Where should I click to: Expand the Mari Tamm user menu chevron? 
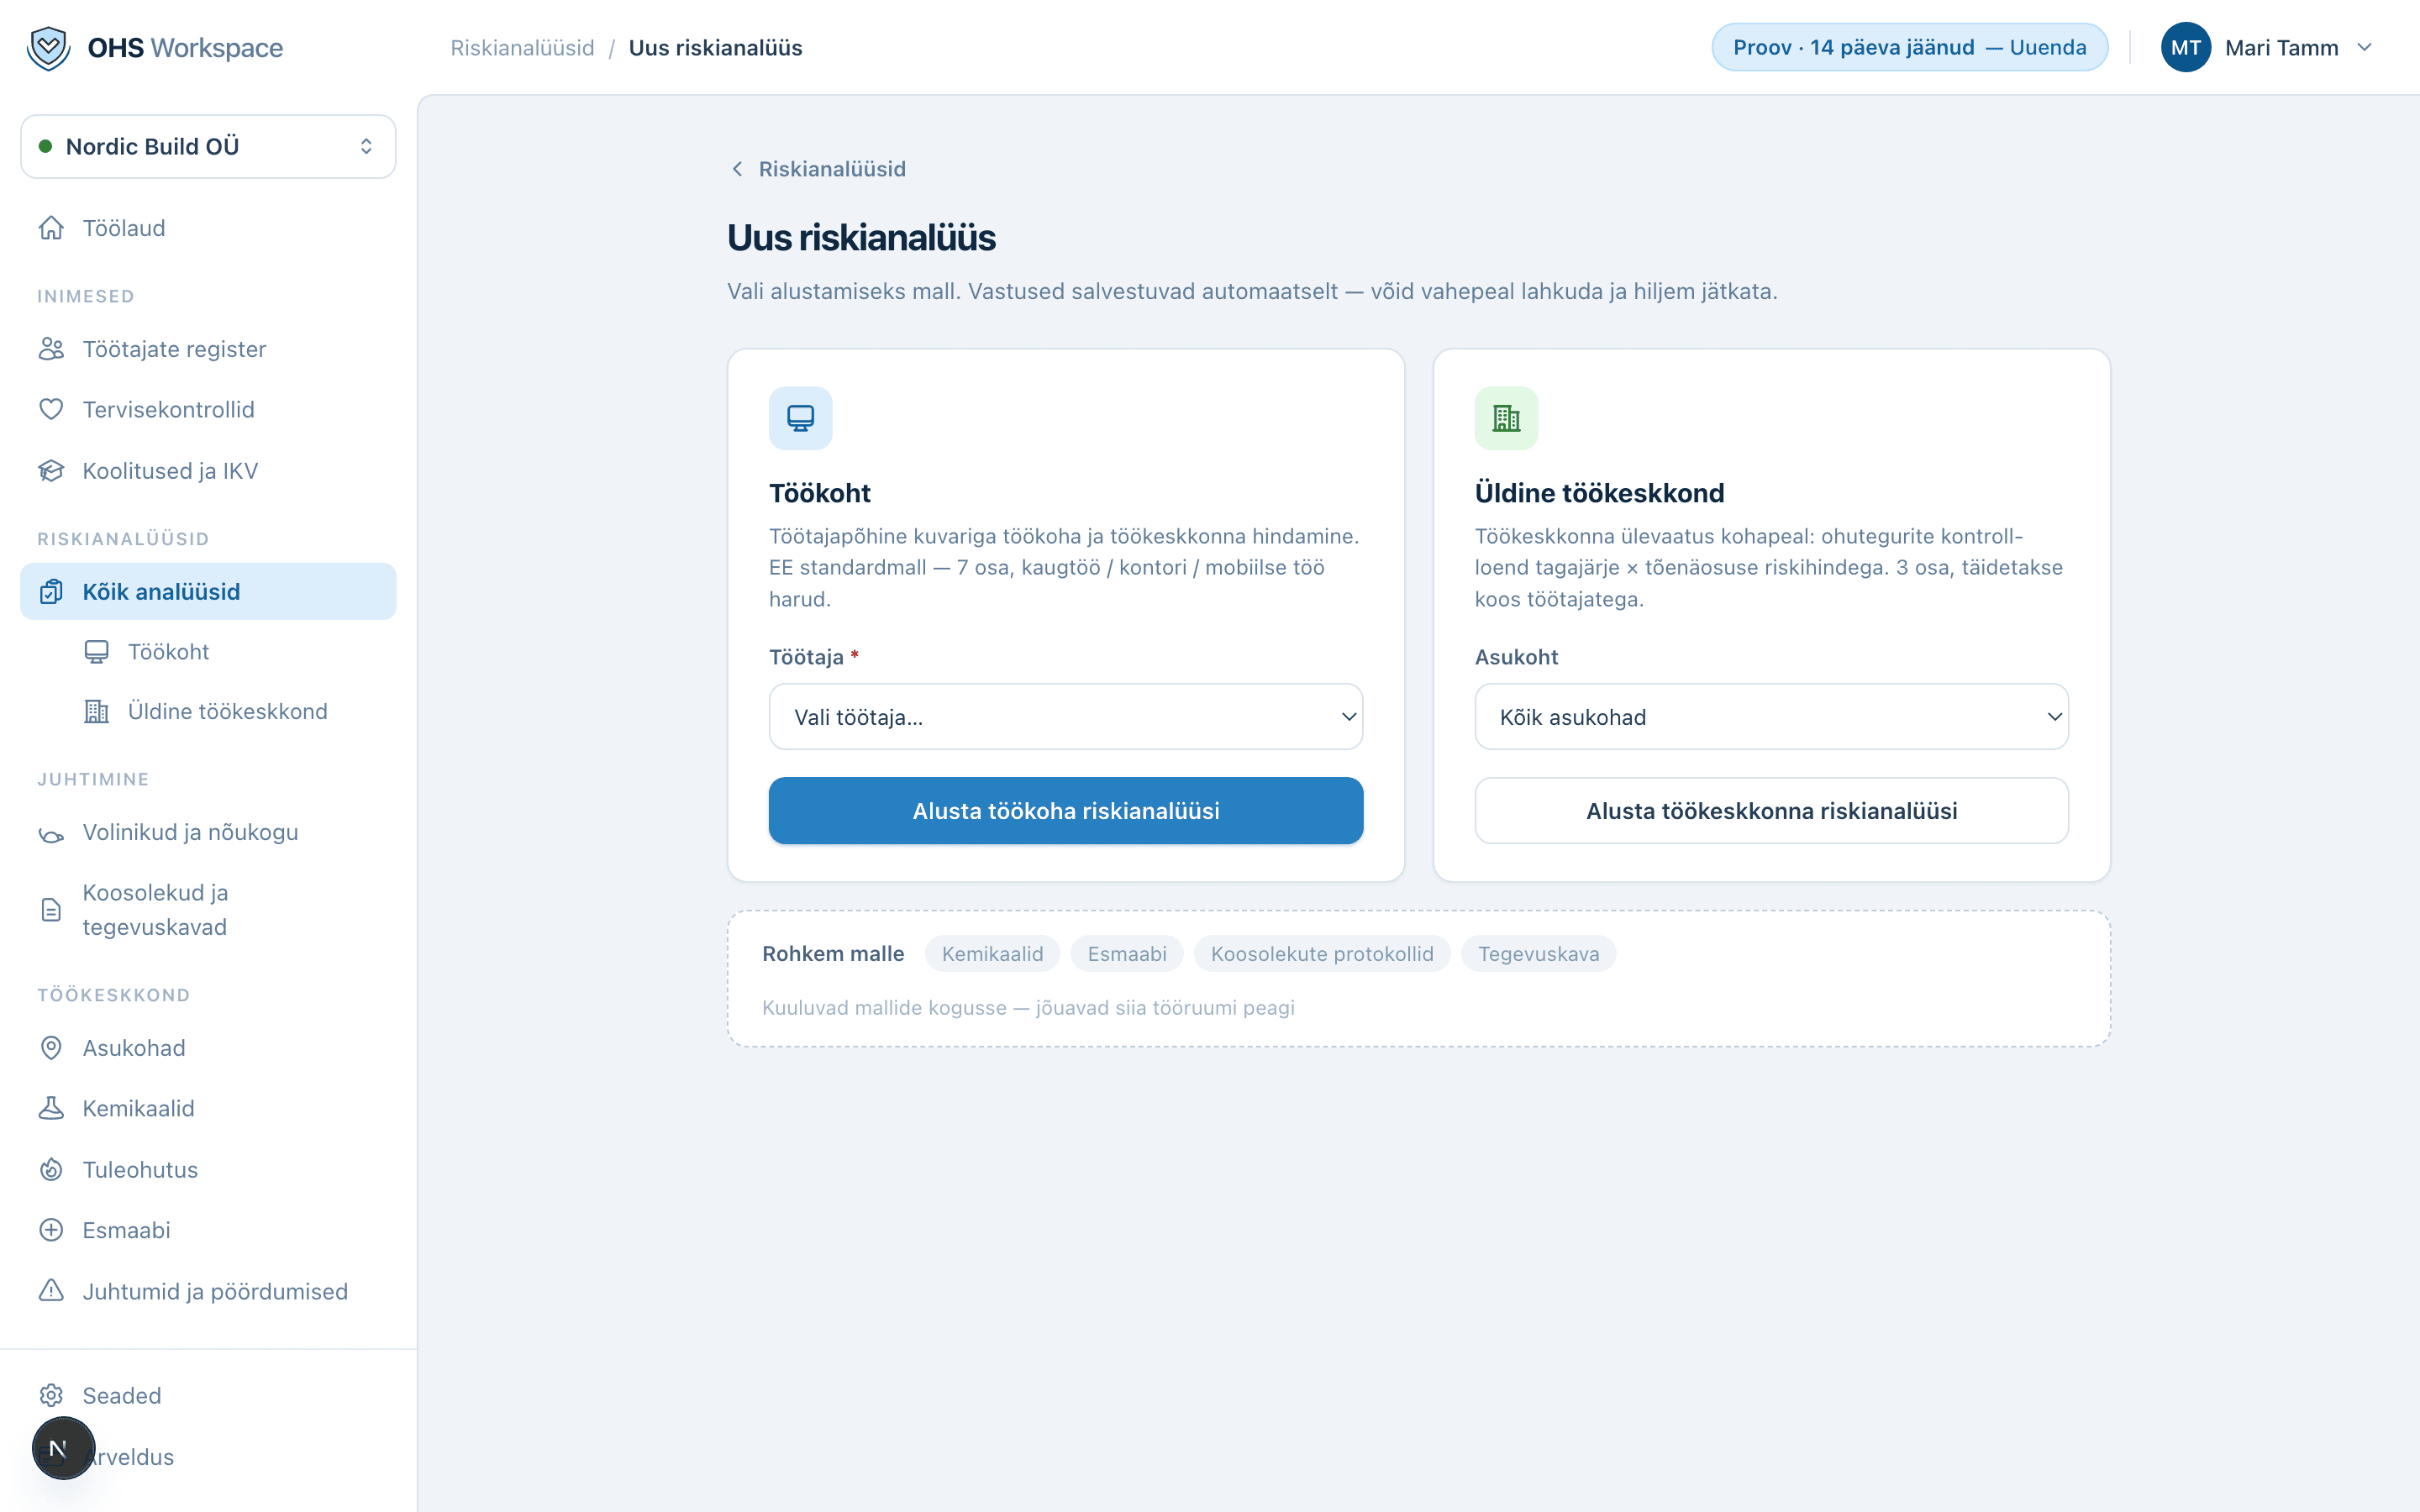[x=2364, y=47]
